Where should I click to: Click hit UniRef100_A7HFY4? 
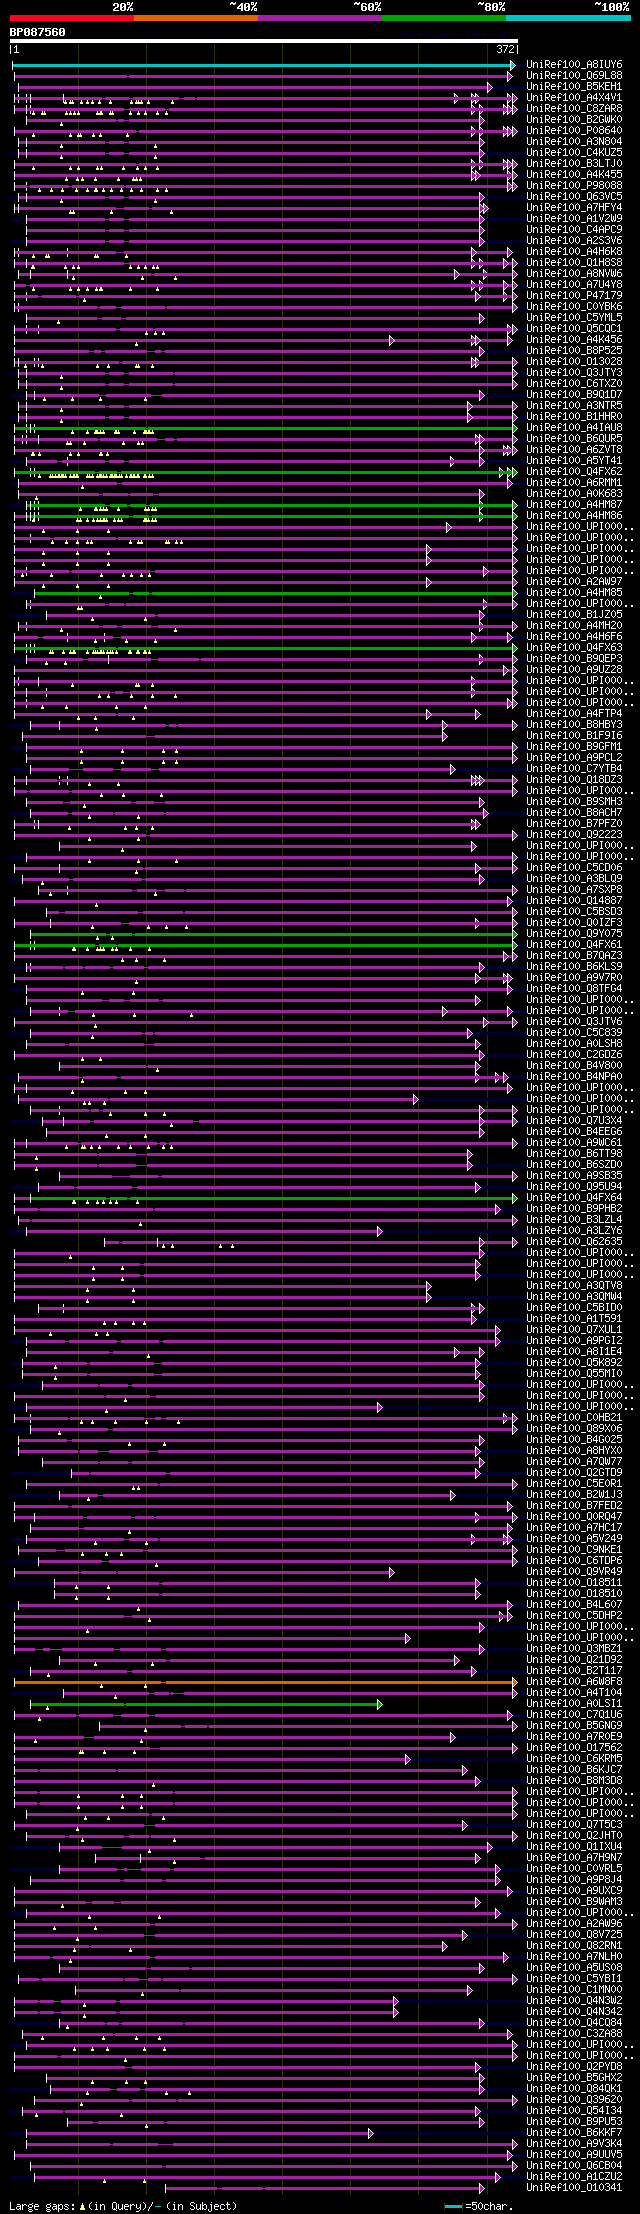pos(574,207)
